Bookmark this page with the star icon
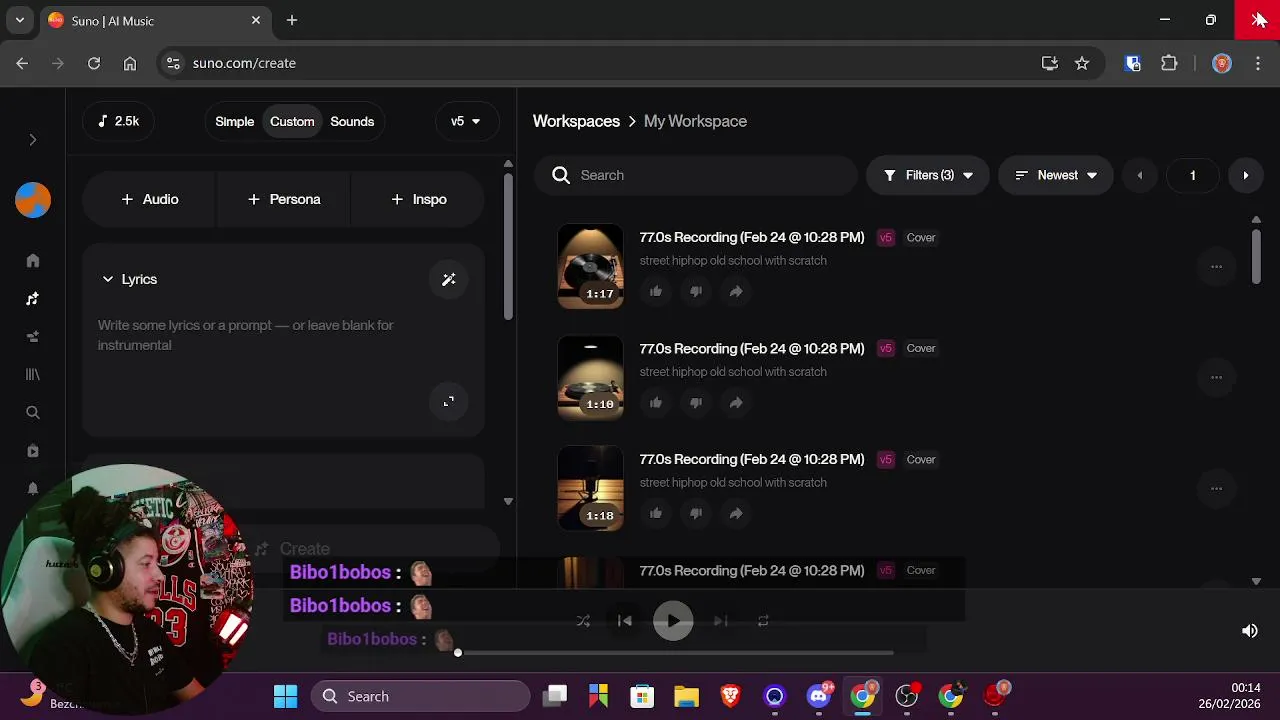 tap(1082, 63)
